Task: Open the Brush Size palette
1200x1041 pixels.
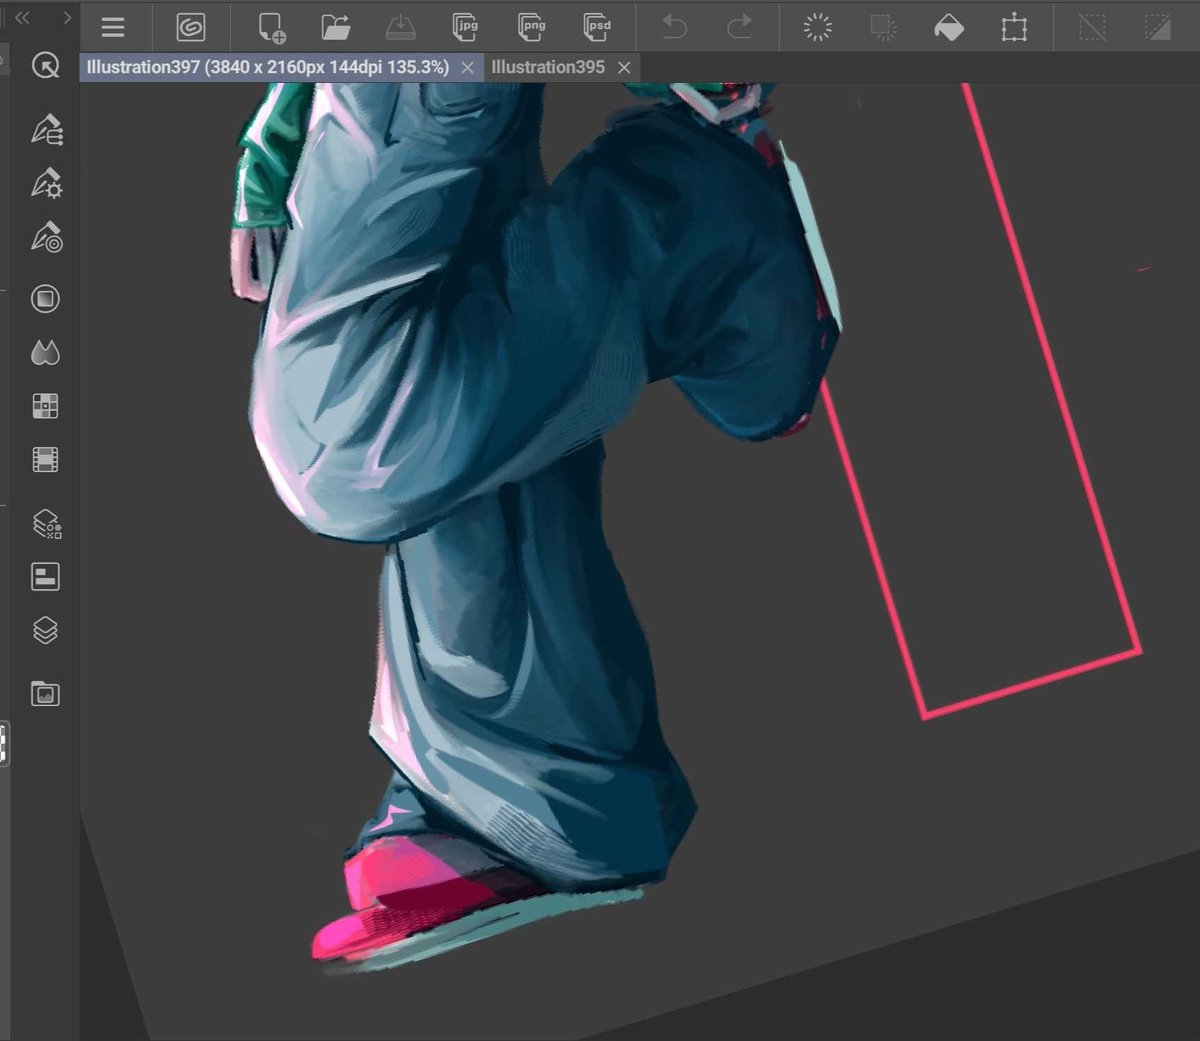Action: point(46,237)
